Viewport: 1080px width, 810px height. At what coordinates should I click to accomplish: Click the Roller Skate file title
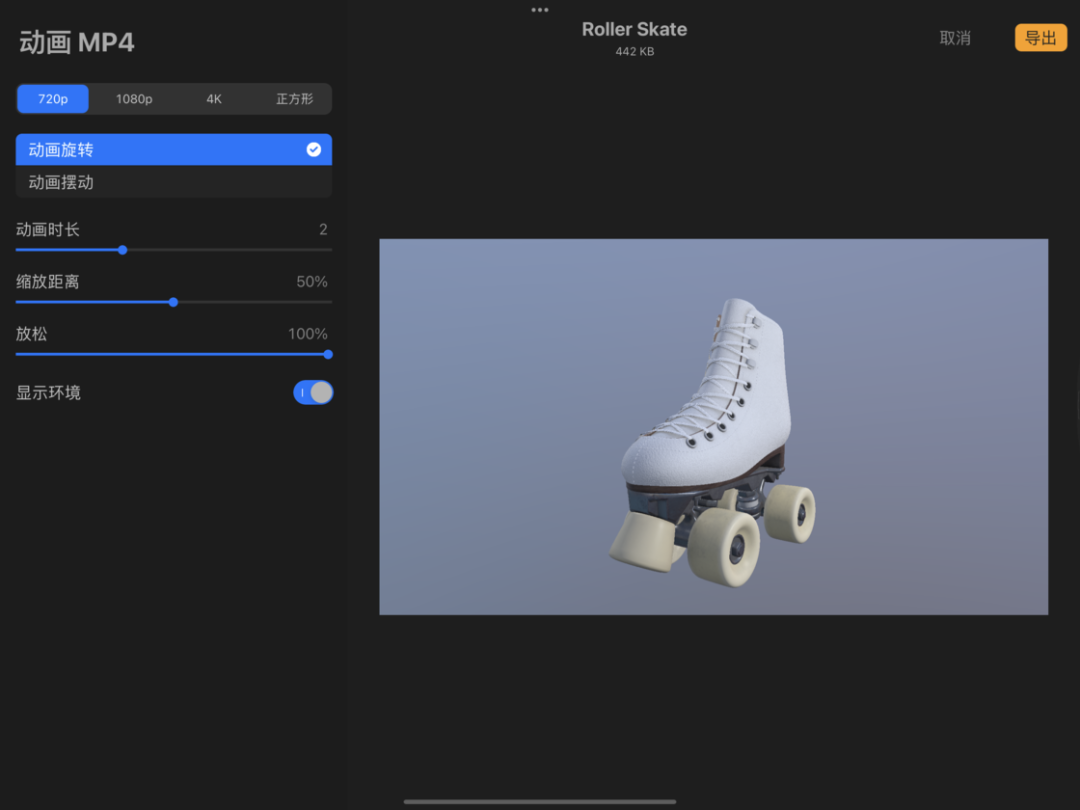point(634,30)
